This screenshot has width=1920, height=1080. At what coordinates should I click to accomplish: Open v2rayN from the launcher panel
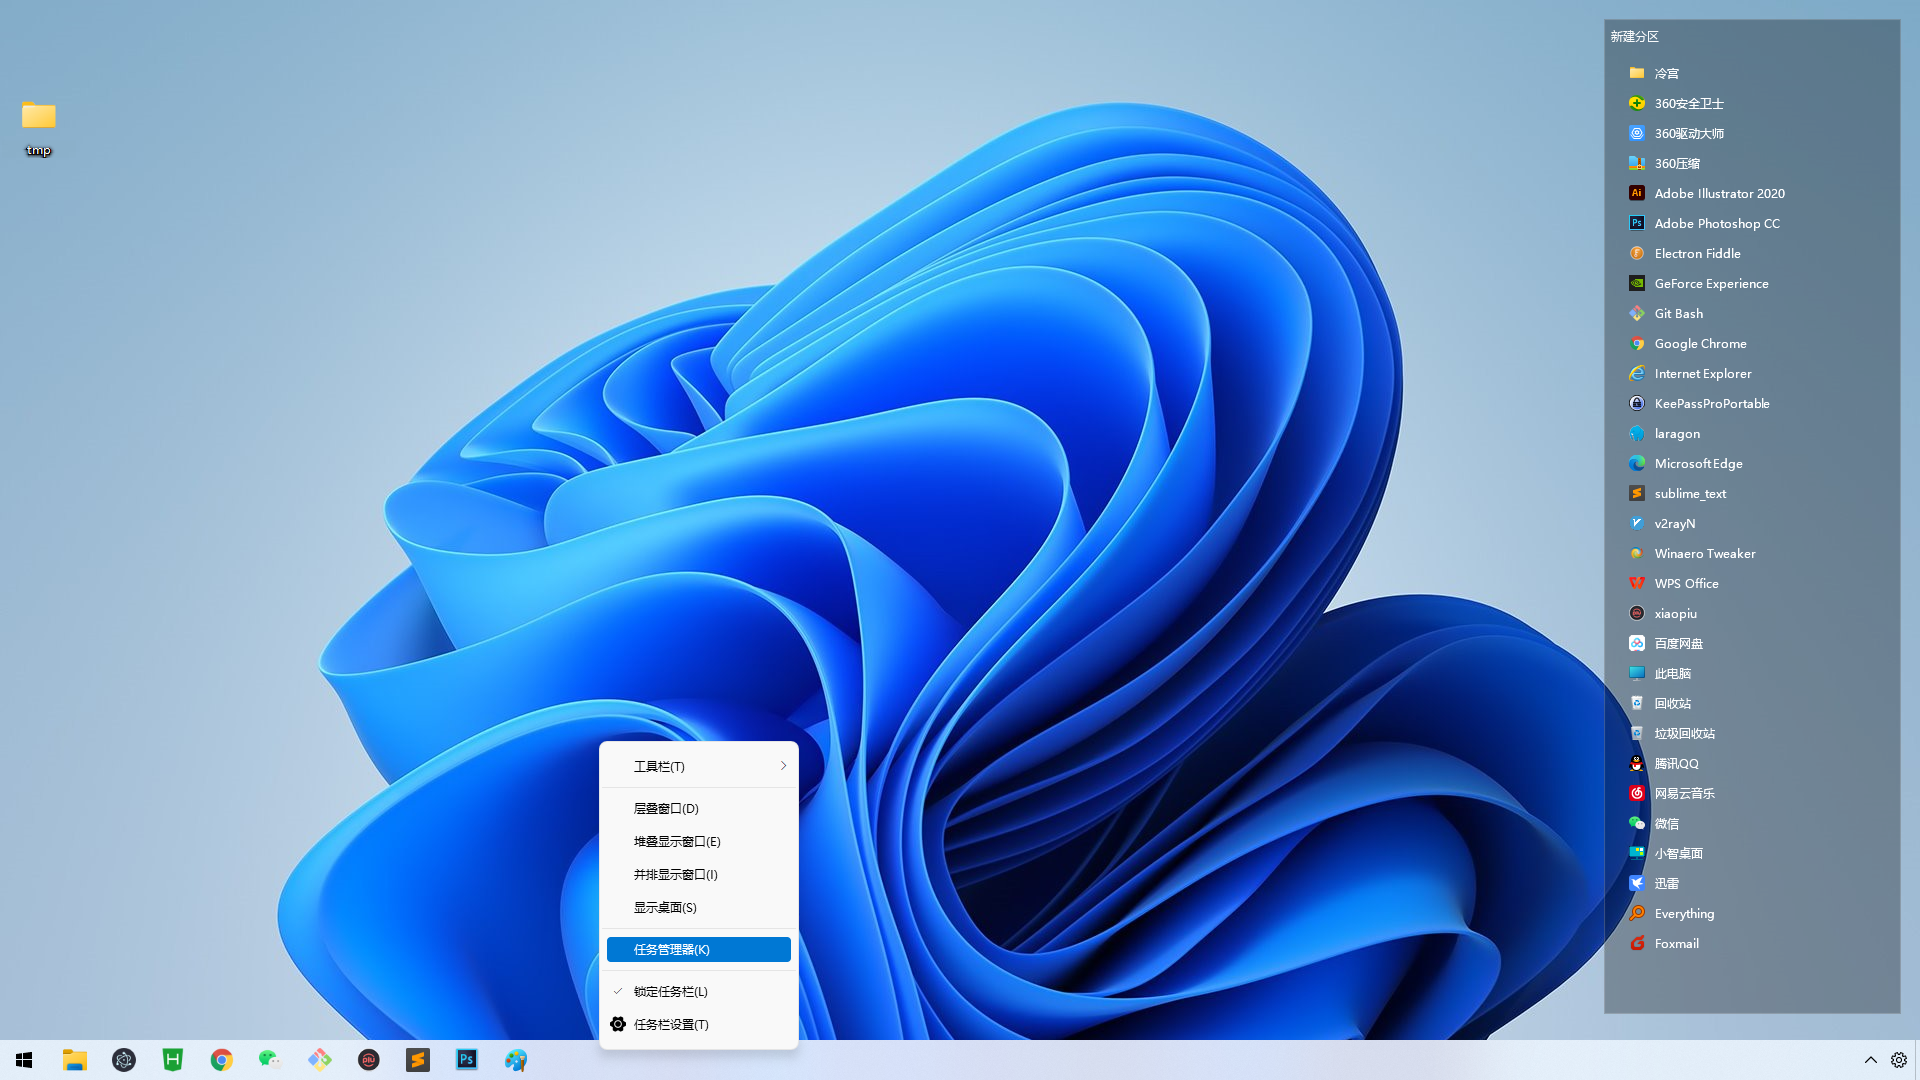1674,523
